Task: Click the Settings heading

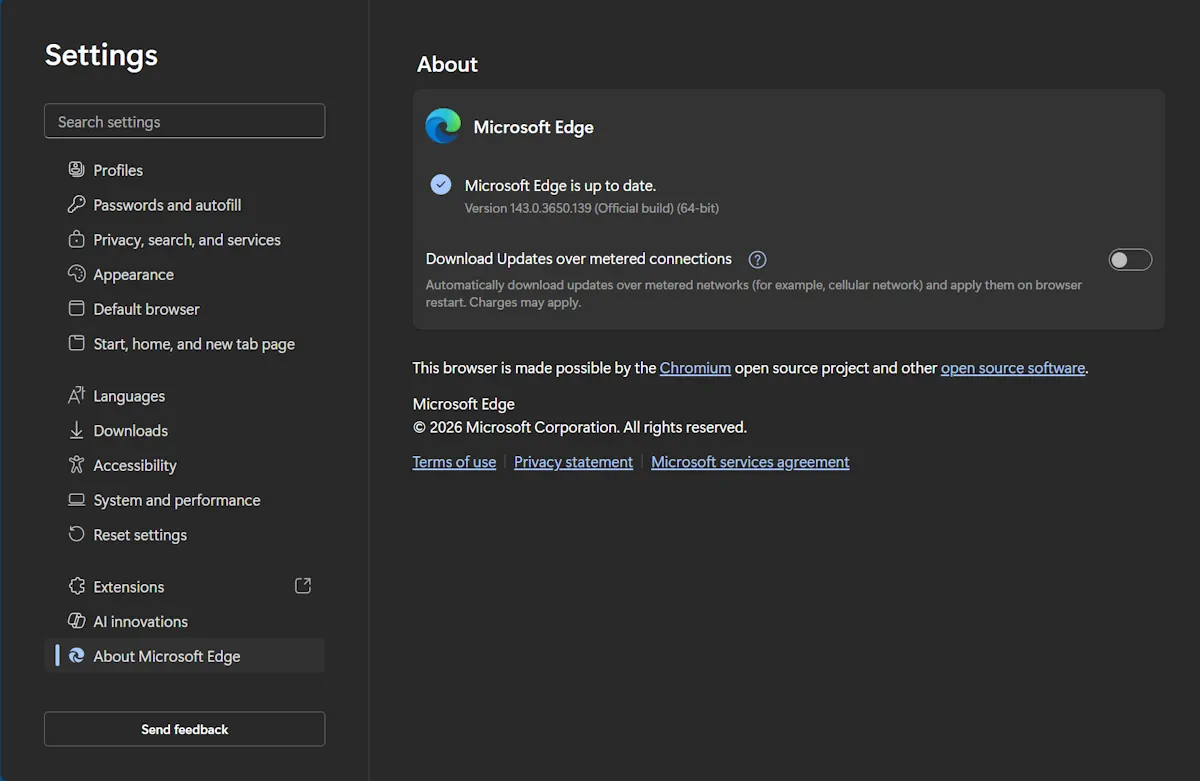Action: click(101, 55)
